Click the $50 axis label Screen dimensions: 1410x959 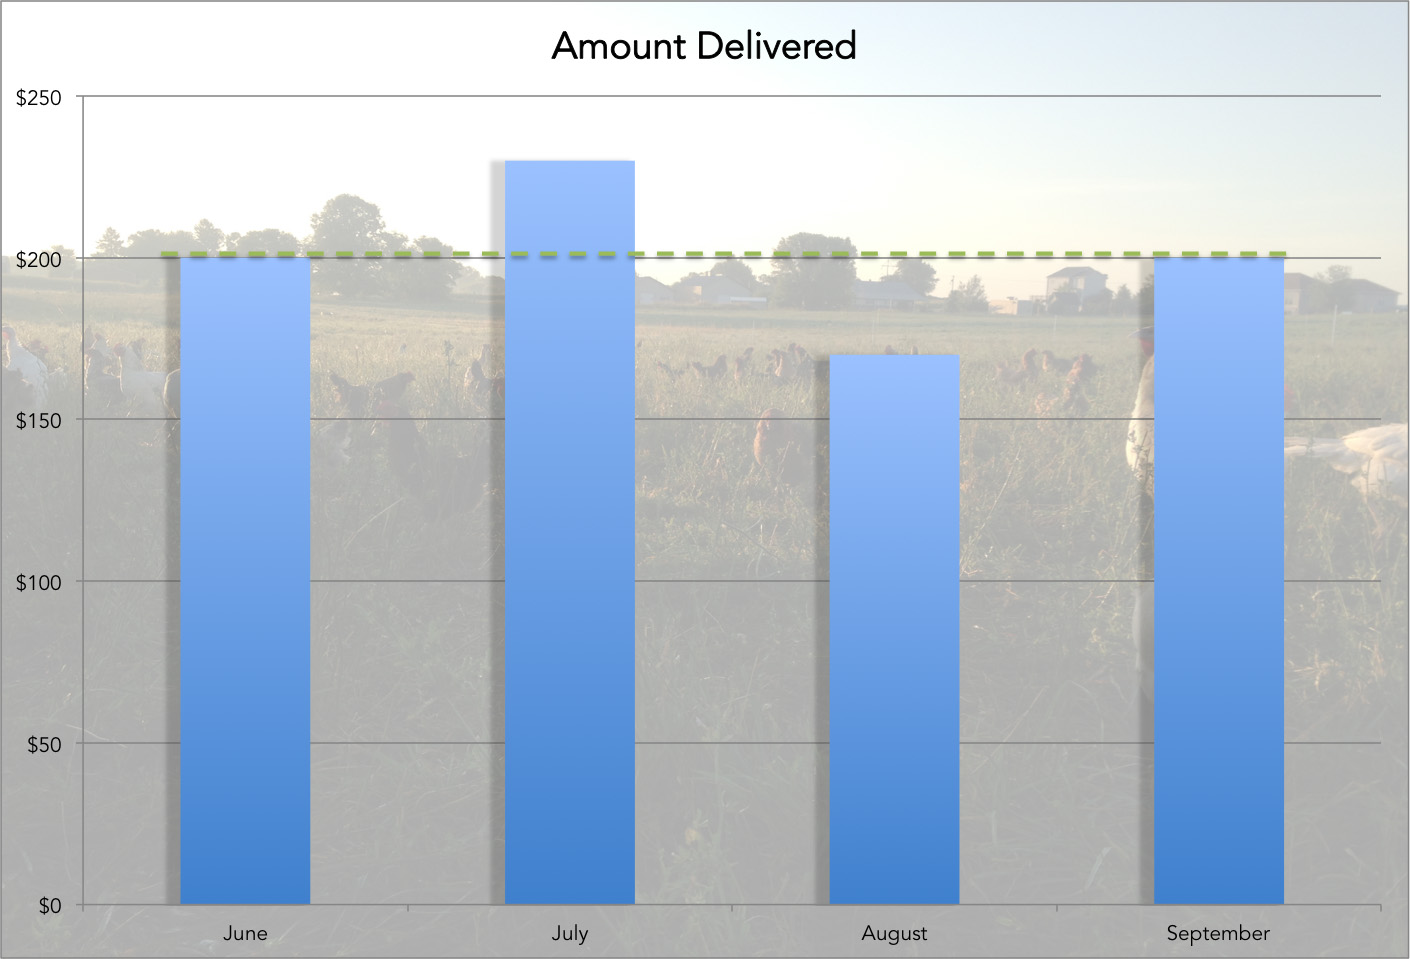(x=43, y=745)
